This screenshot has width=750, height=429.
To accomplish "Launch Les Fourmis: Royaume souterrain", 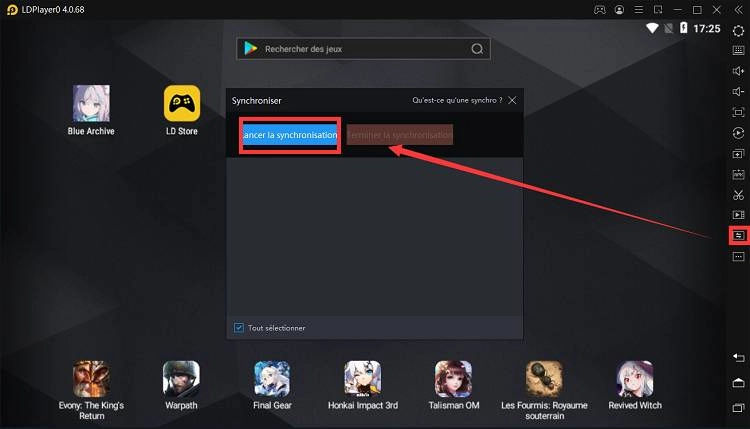I will point(544,379).
